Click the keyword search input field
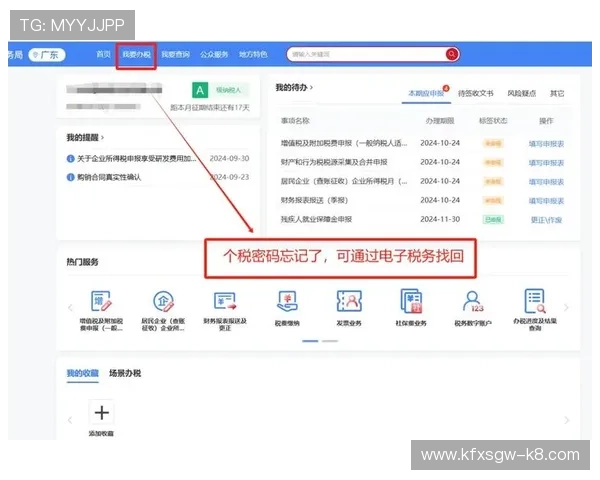 pyautogui.click(x=367, y=54)
